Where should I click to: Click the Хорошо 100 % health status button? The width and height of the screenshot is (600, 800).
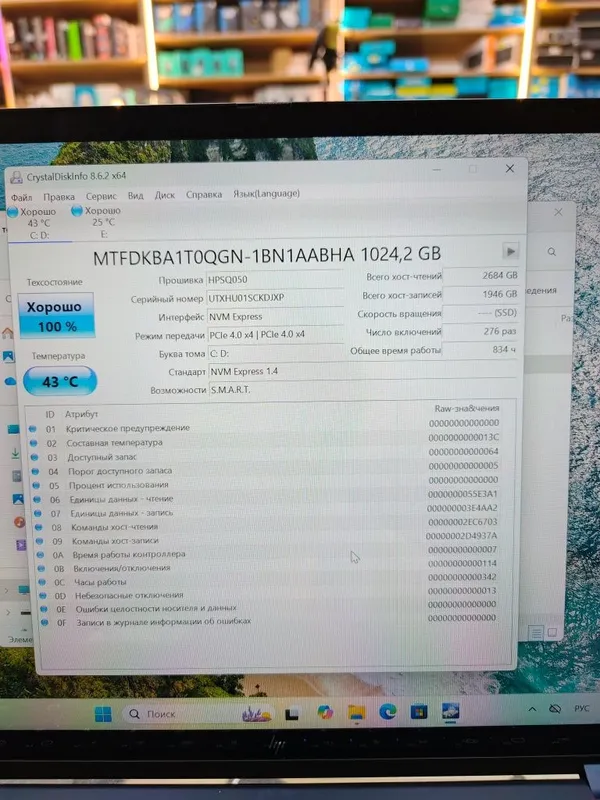(x=57, y=316)
